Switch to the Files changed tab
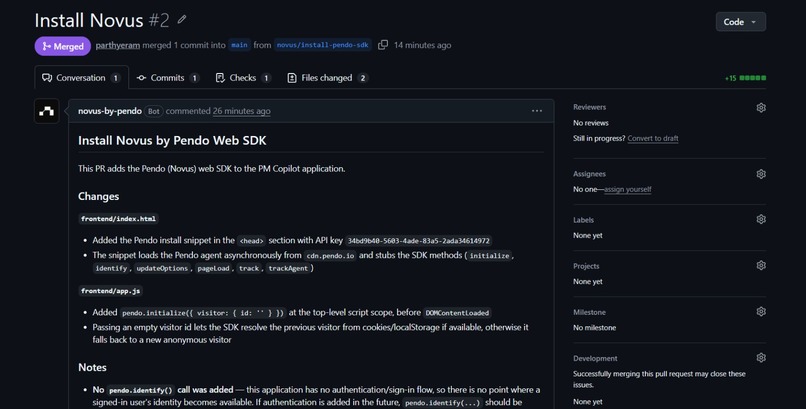This screenshot has width=806, height=409. [327, 78]
